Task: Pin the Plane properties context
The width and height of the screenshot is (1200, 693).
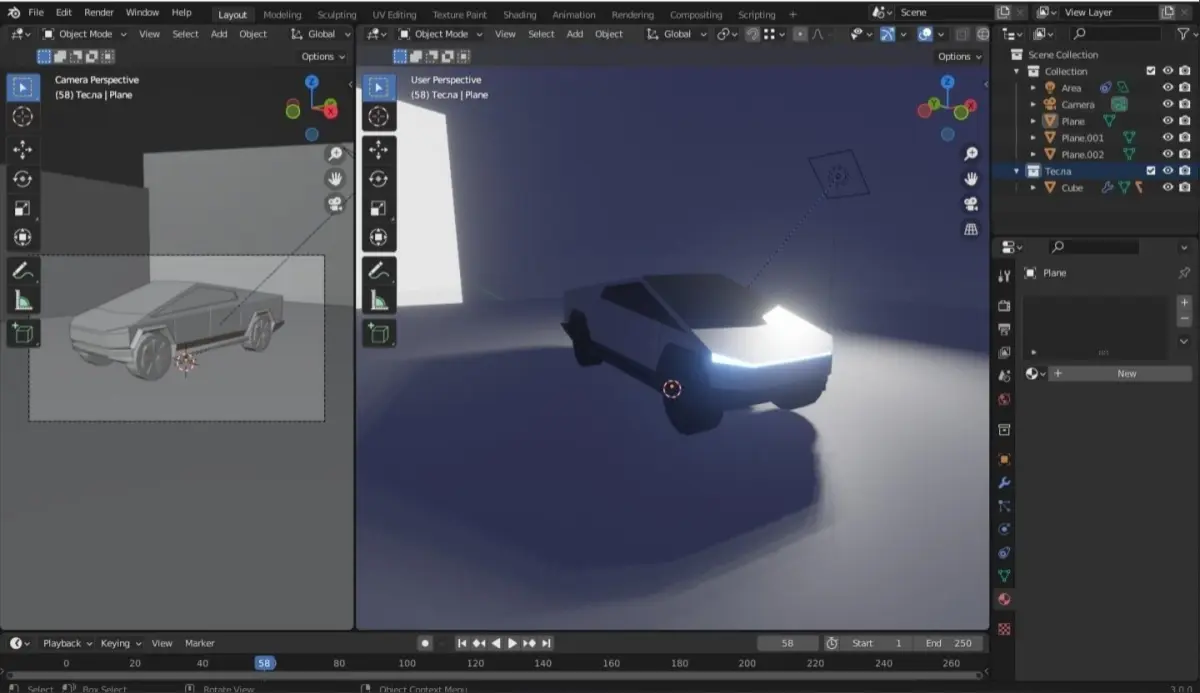Action: pyautogui.click(x=1184, y=273)
